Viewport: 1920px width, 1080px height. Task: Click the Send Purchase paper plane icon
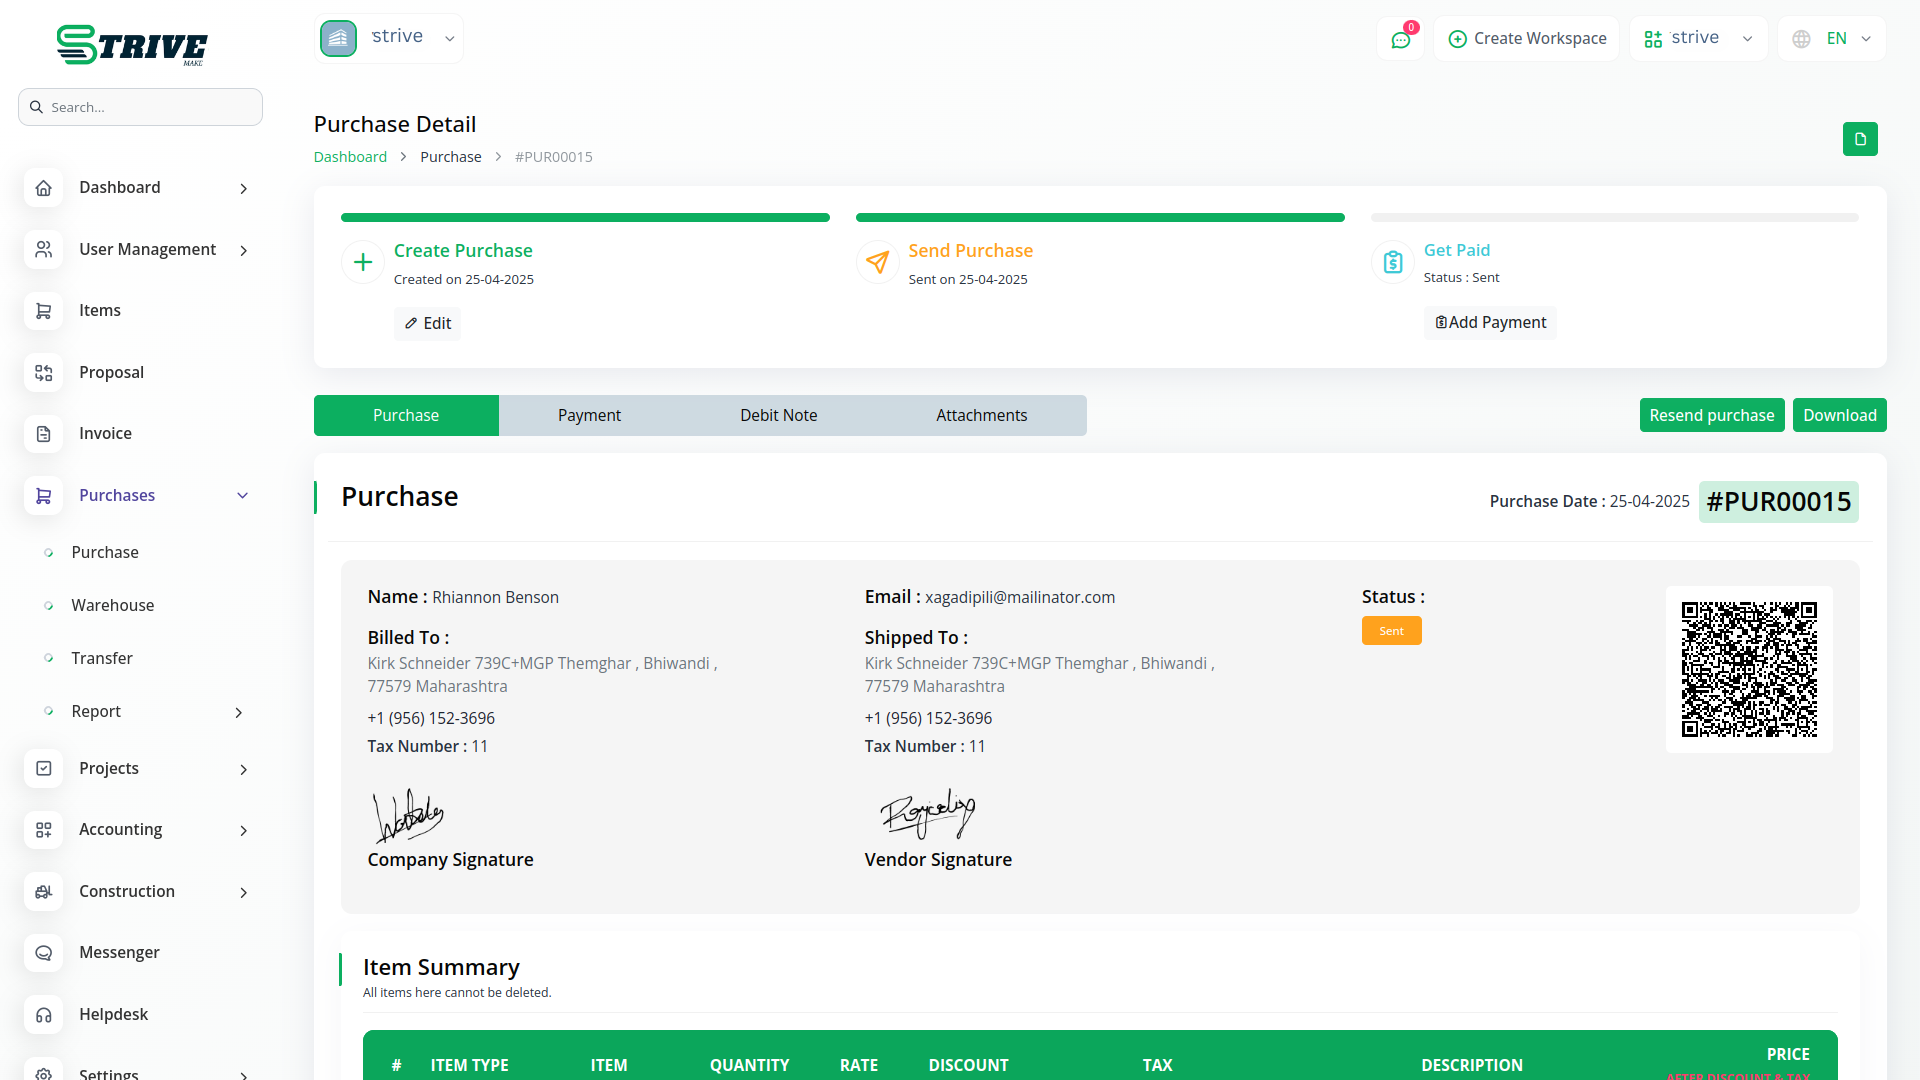(877, 262)
